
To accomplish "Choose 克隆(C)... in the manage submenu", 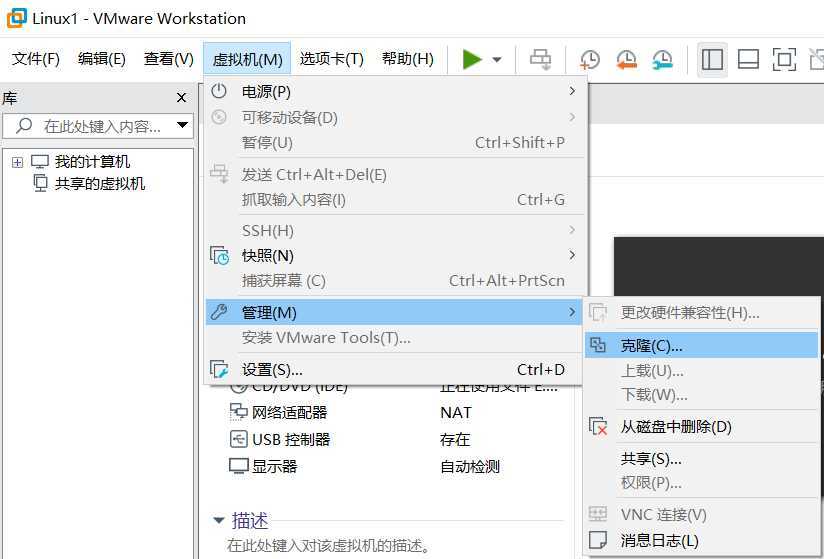I will pyautogui.click(x=702, y=345).
